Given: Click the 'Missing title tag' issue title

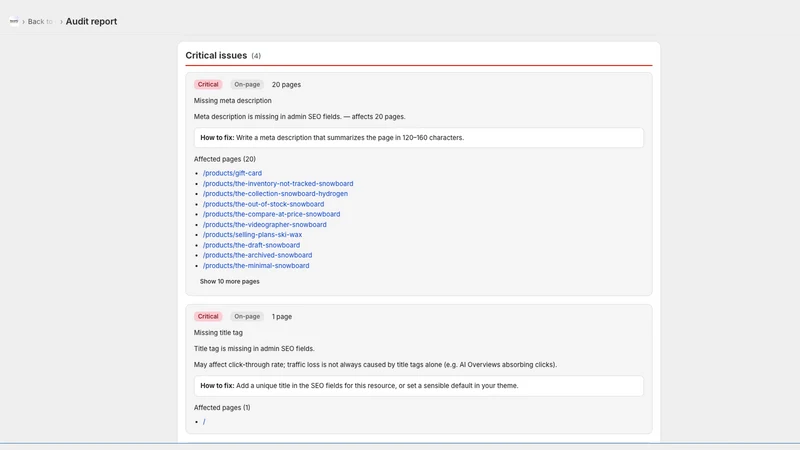Looking at the screenshot, I should pyautogui.click(x=218, y=333).
